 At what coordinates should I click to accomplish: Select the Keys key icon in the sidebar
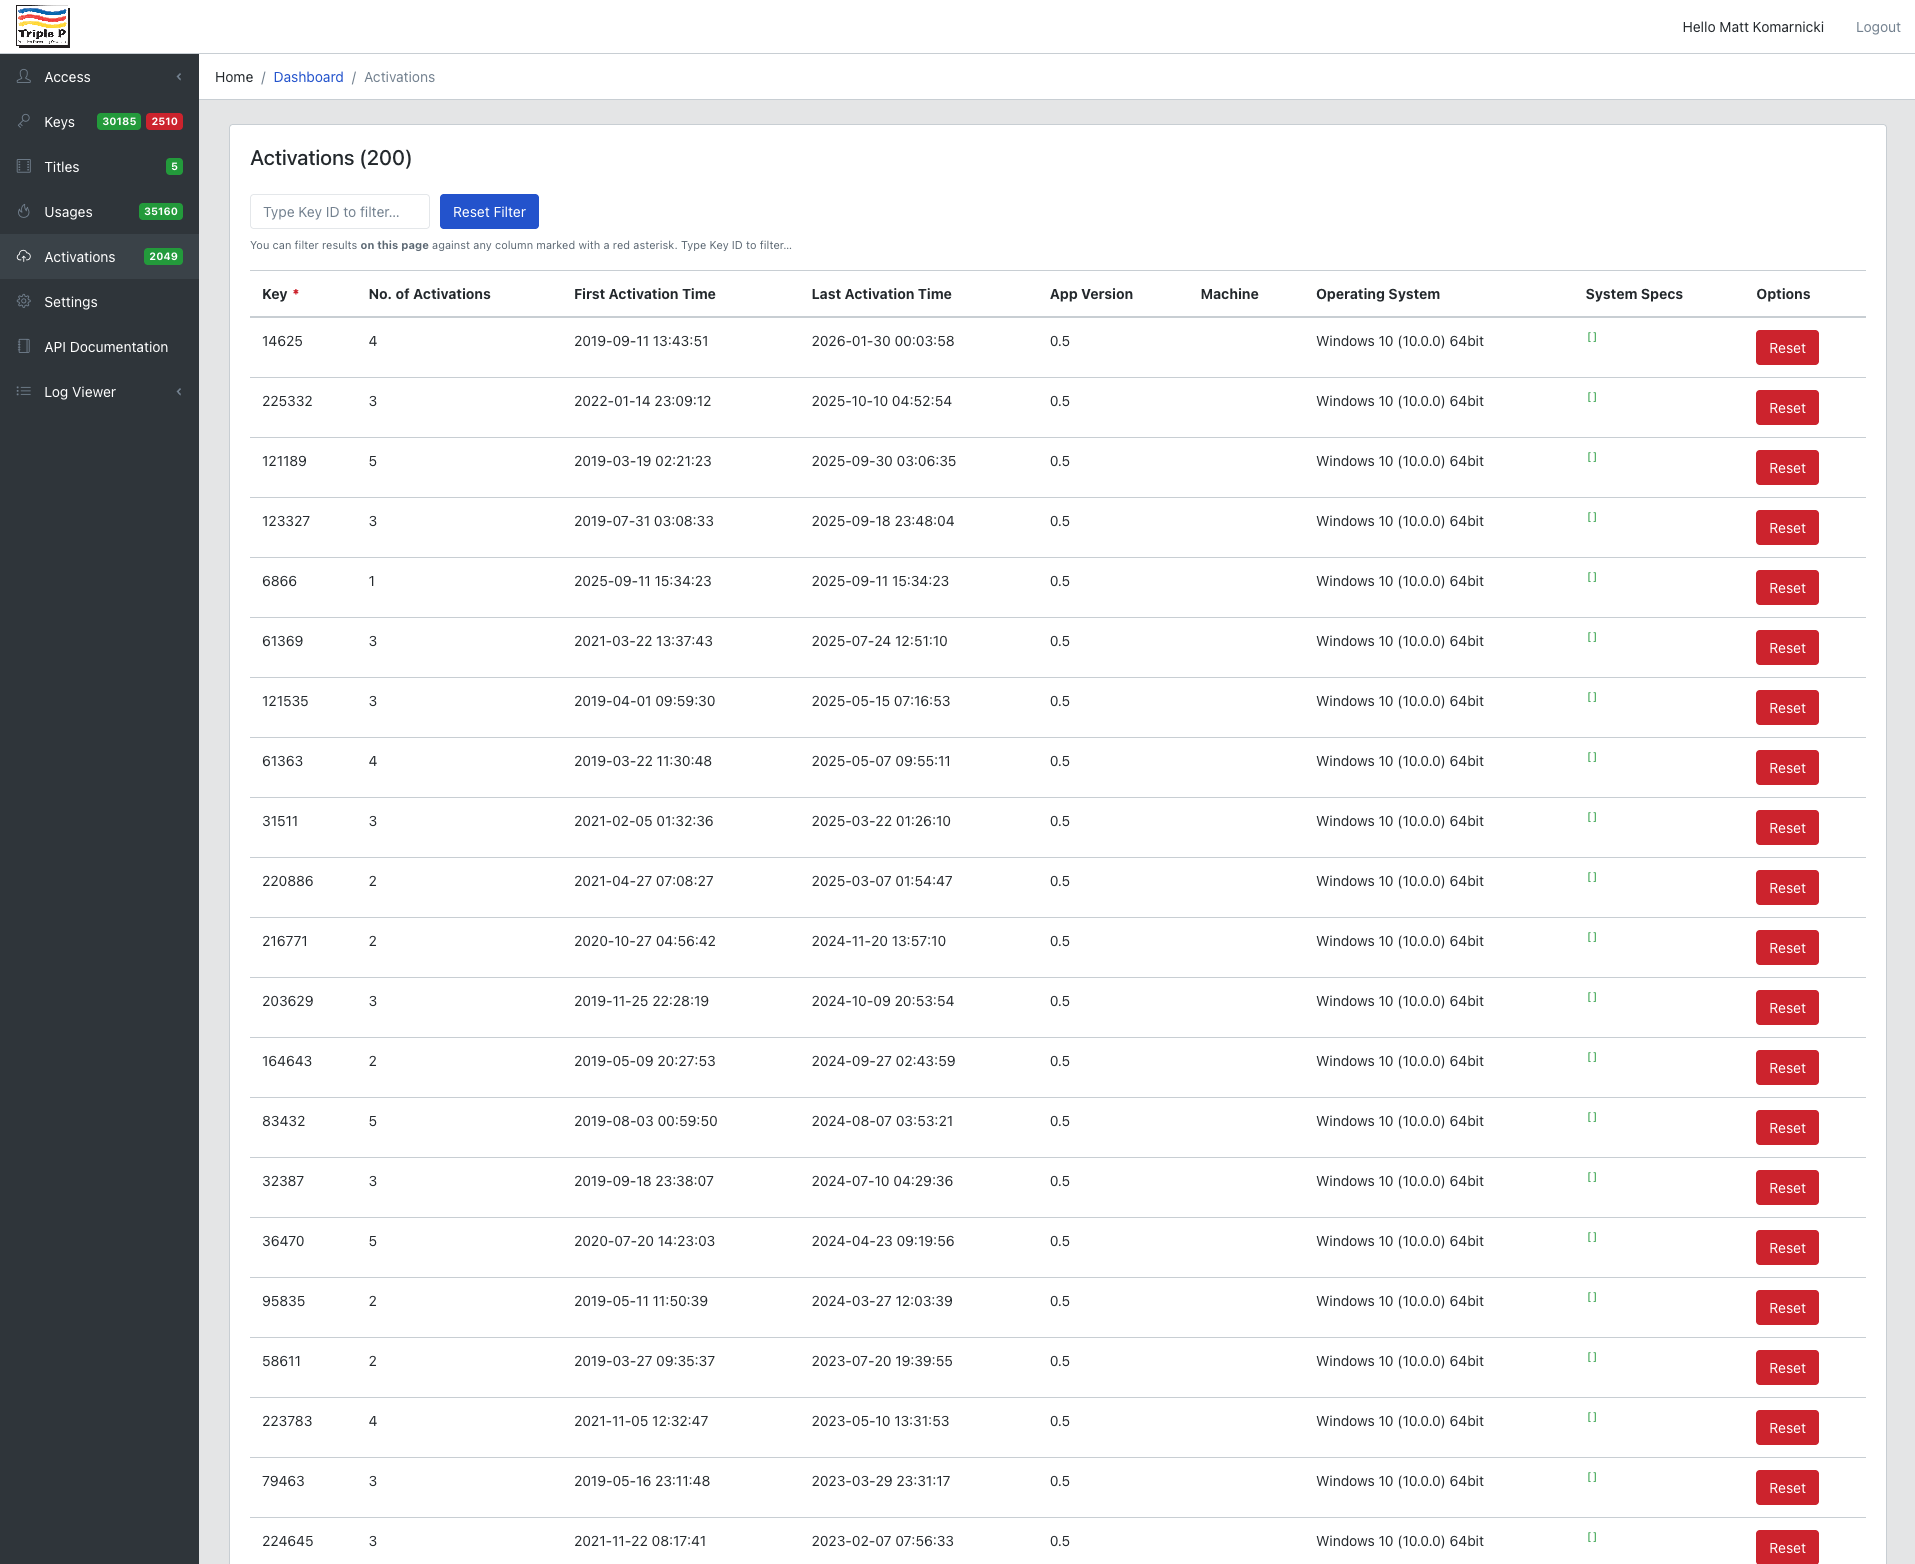(x=24, y=121)
